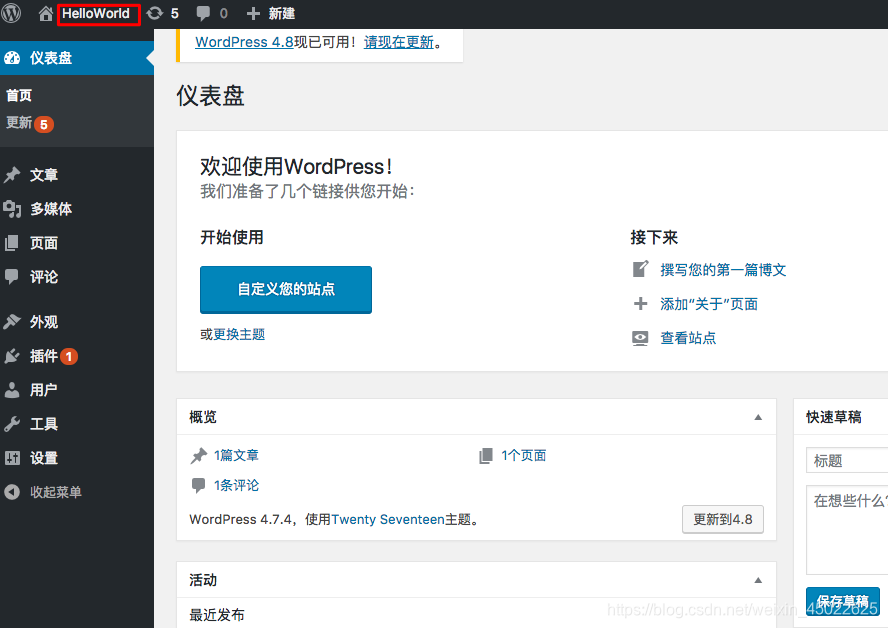Click the 请现在更新 update now link
The width and height of the screenshot is (888, 628).
point(399,42)
